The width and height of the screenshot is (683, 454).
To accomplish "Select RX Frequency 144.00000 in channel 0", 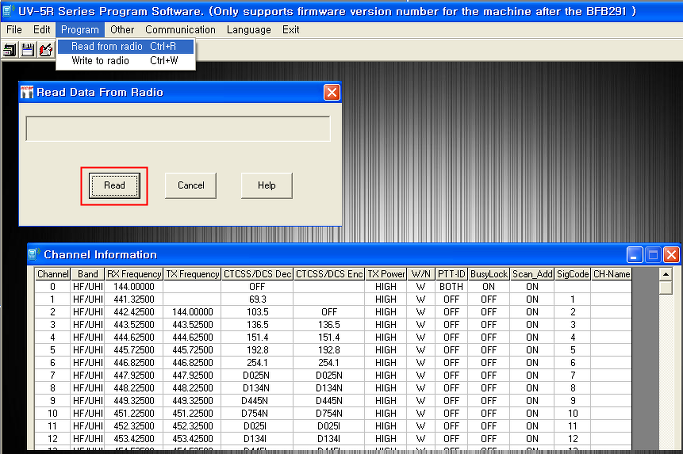I will click(x=134, y=287).
